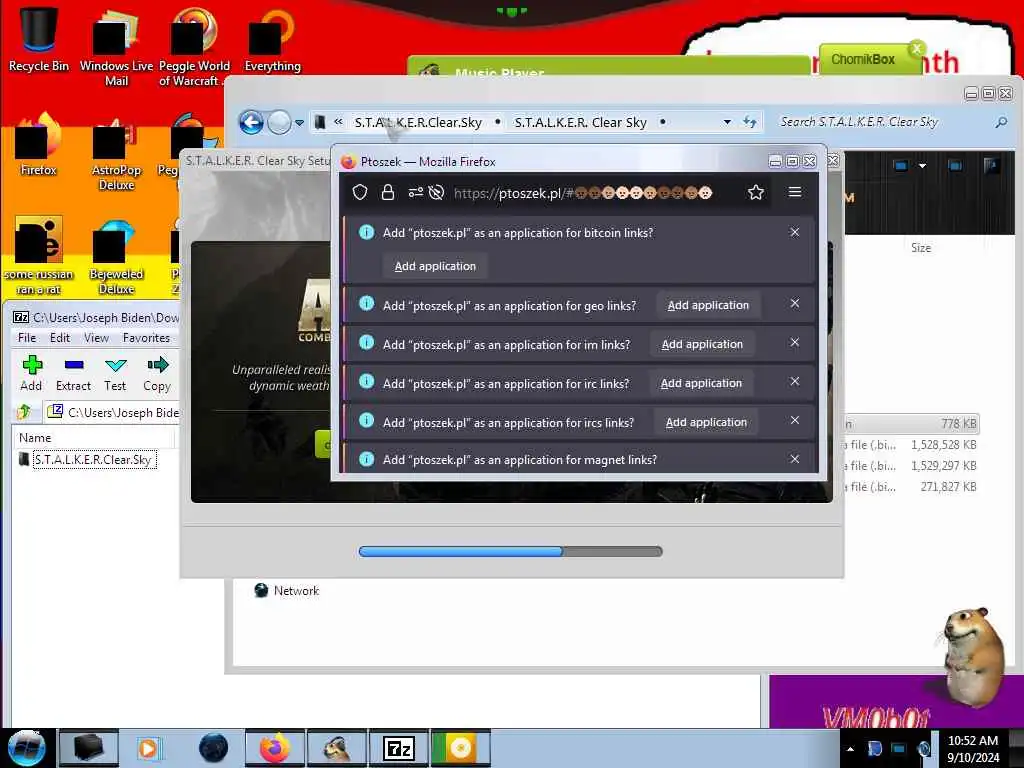Open the Favorites menu in 7-Zip
The width and height of the screenshot is (1024, 768).
coord(146,338)
